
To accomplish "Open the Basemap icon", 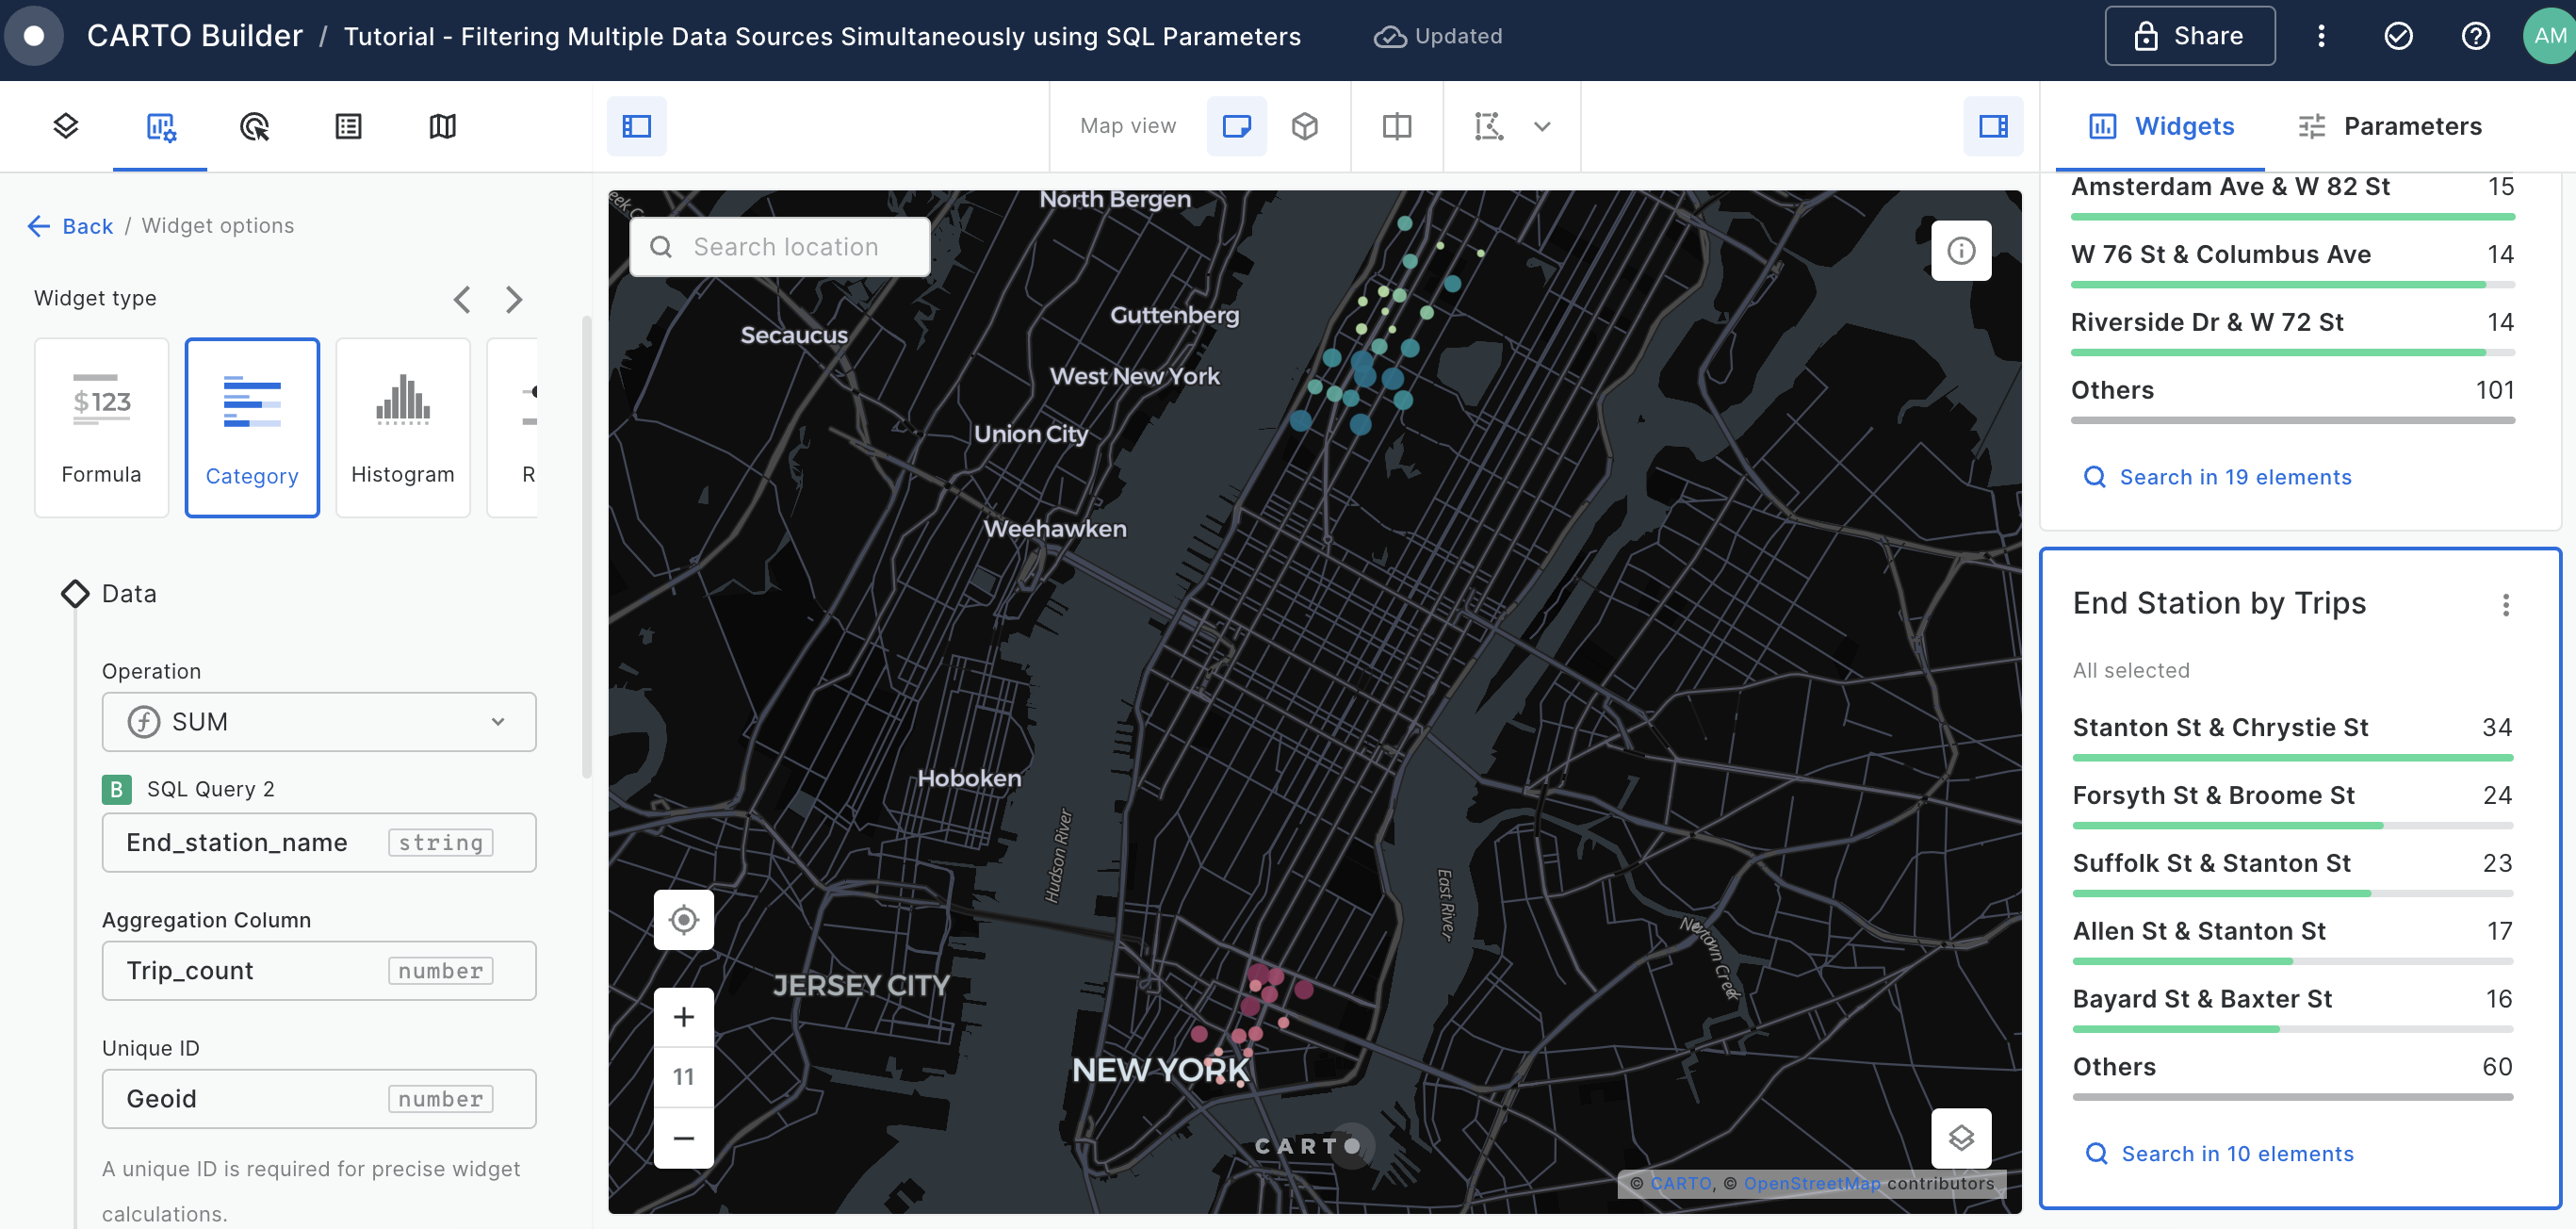I will 442,126.
